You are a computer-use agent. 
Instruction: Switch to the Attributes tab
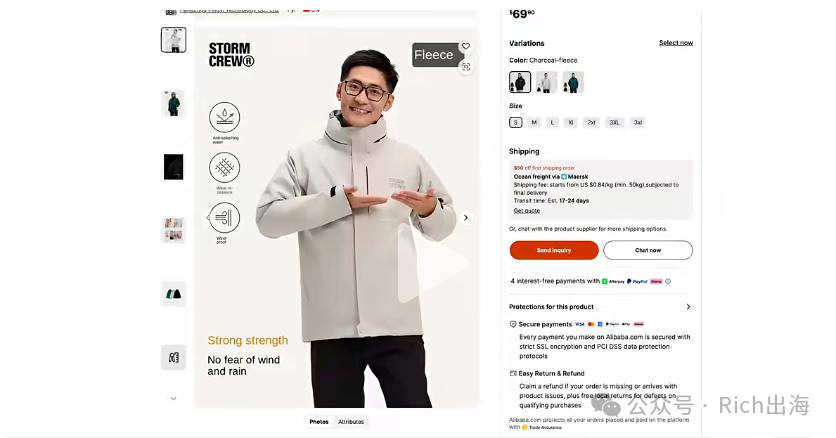point(351,421)
